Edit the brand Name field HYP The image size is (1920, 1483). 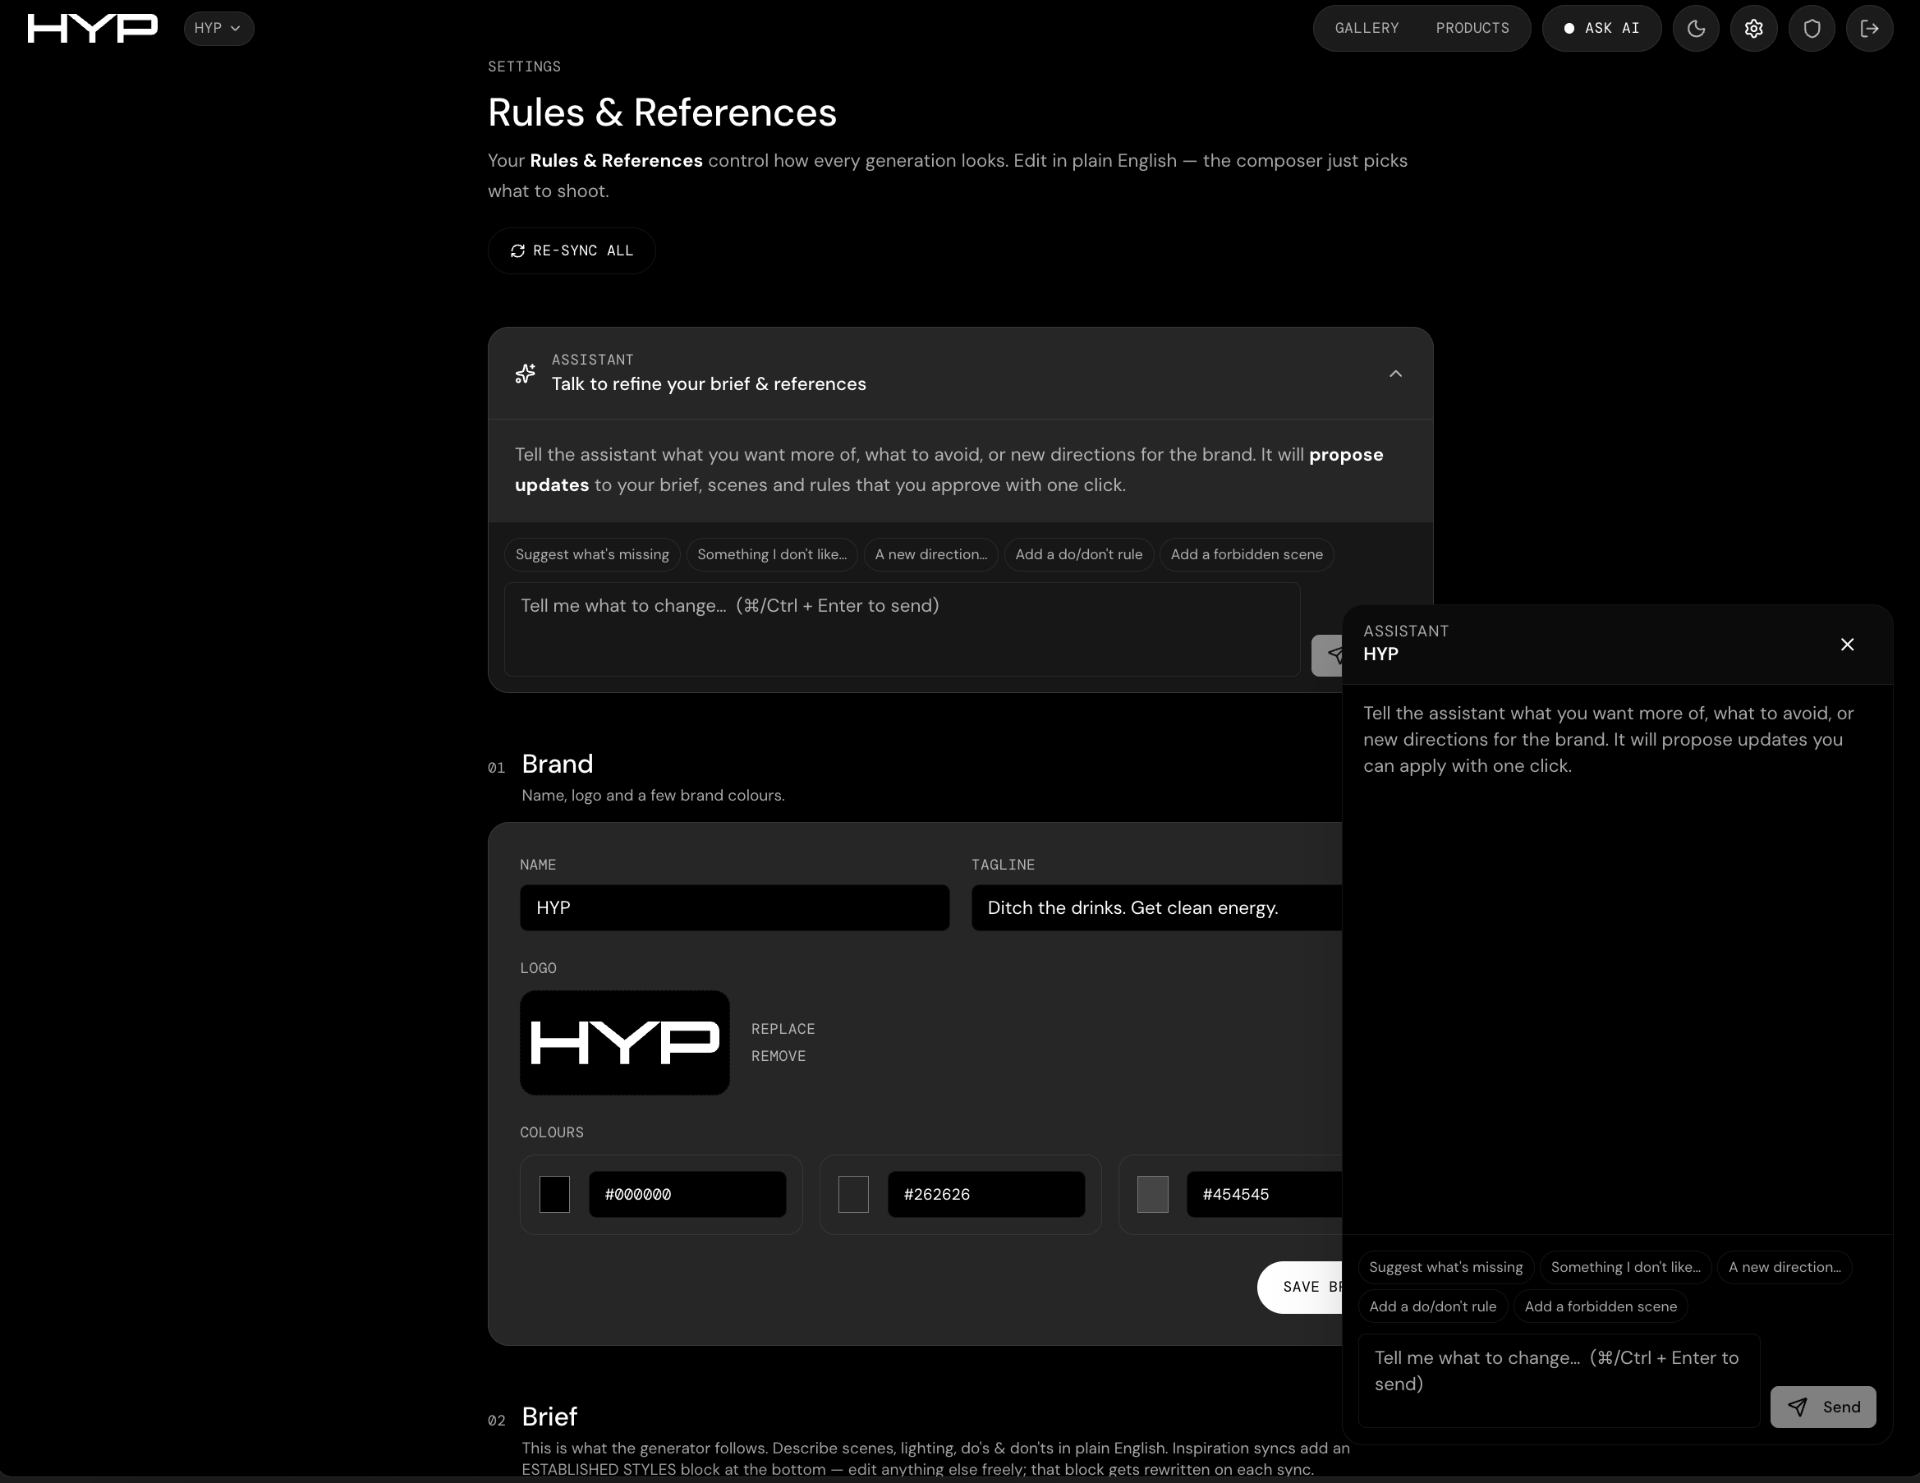coord(734,907)
